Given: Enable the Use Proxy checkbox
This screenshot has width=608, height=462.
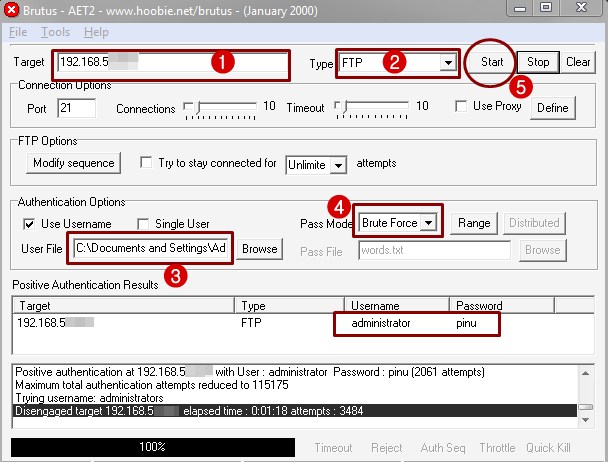Looking at the screenshot, I should [x=461, y=106].
